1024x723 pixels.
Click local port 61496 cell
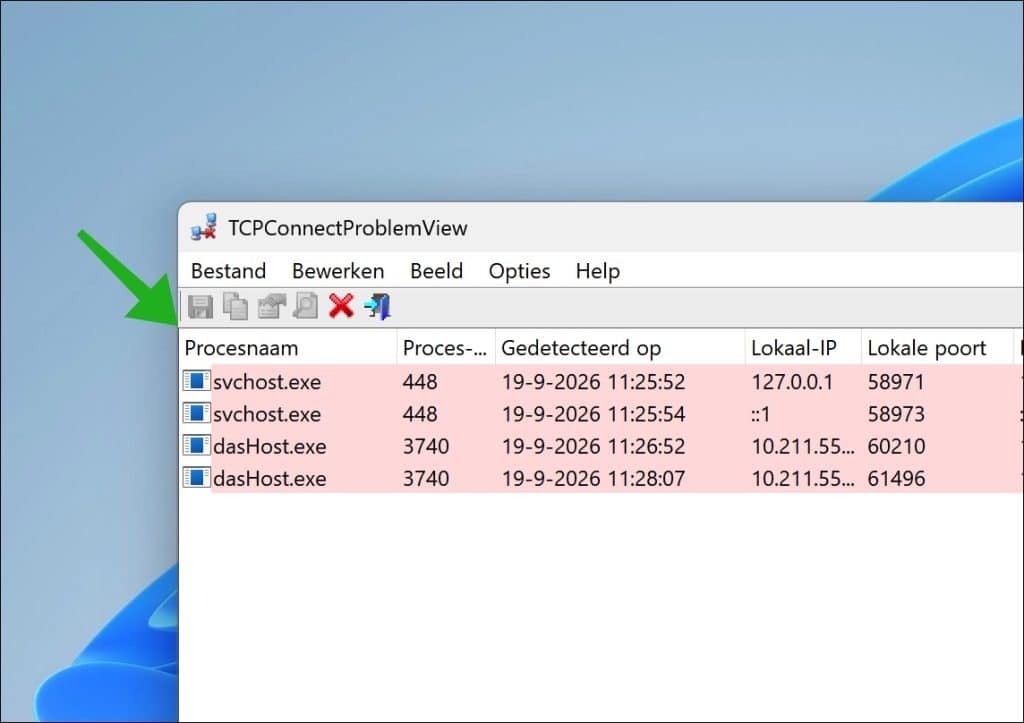point(896,478)
